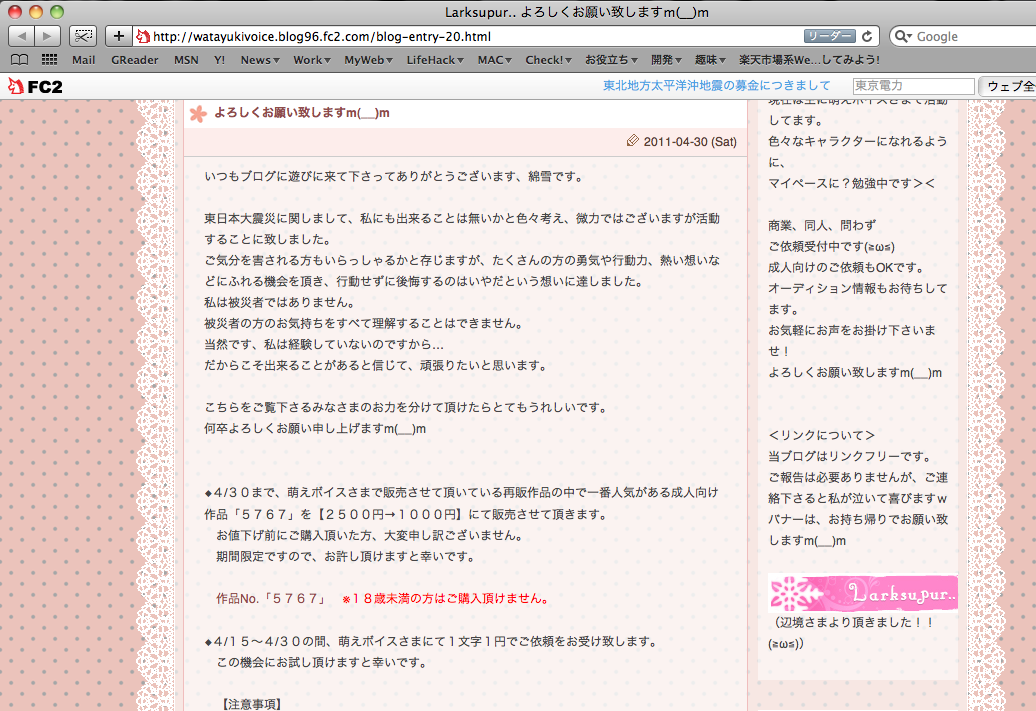Click the date 2011-04-30 (Sat)
This screenshot has height=711, width=1036.
pyautogui.click(x=690, y=141)
